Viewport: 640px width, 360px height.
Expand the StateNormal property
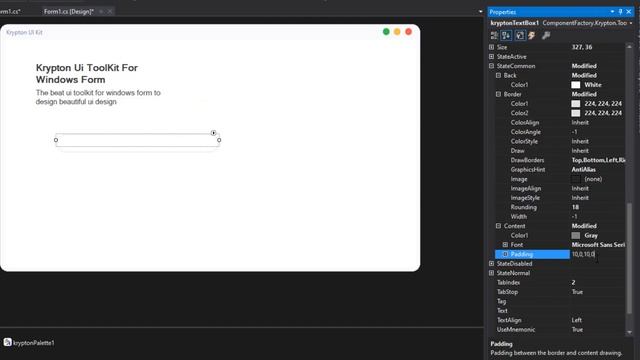[491, 273]
